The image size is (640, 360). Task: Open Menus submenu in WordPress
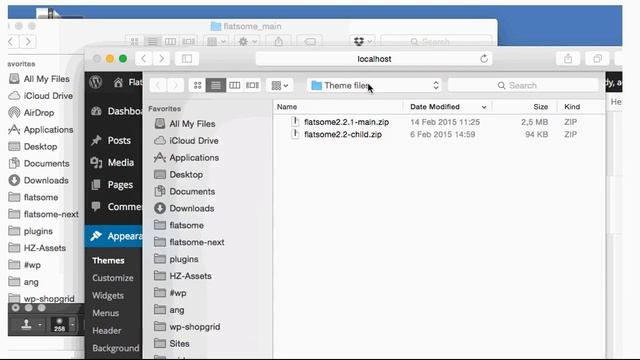point(106,313)
